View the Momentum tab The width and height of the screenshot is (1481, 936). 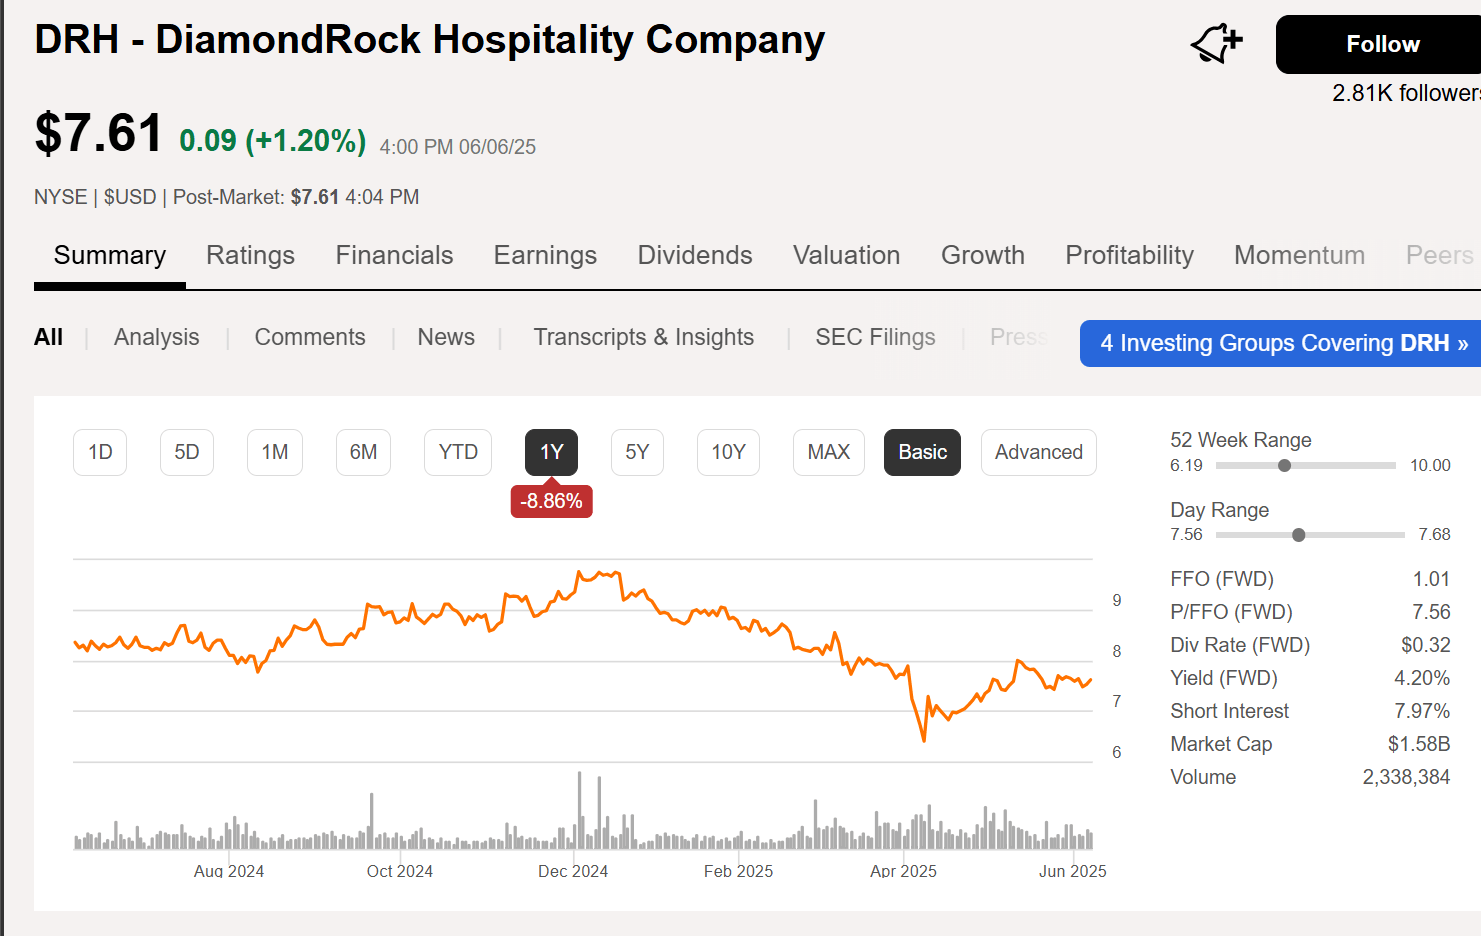point(1299,255)
